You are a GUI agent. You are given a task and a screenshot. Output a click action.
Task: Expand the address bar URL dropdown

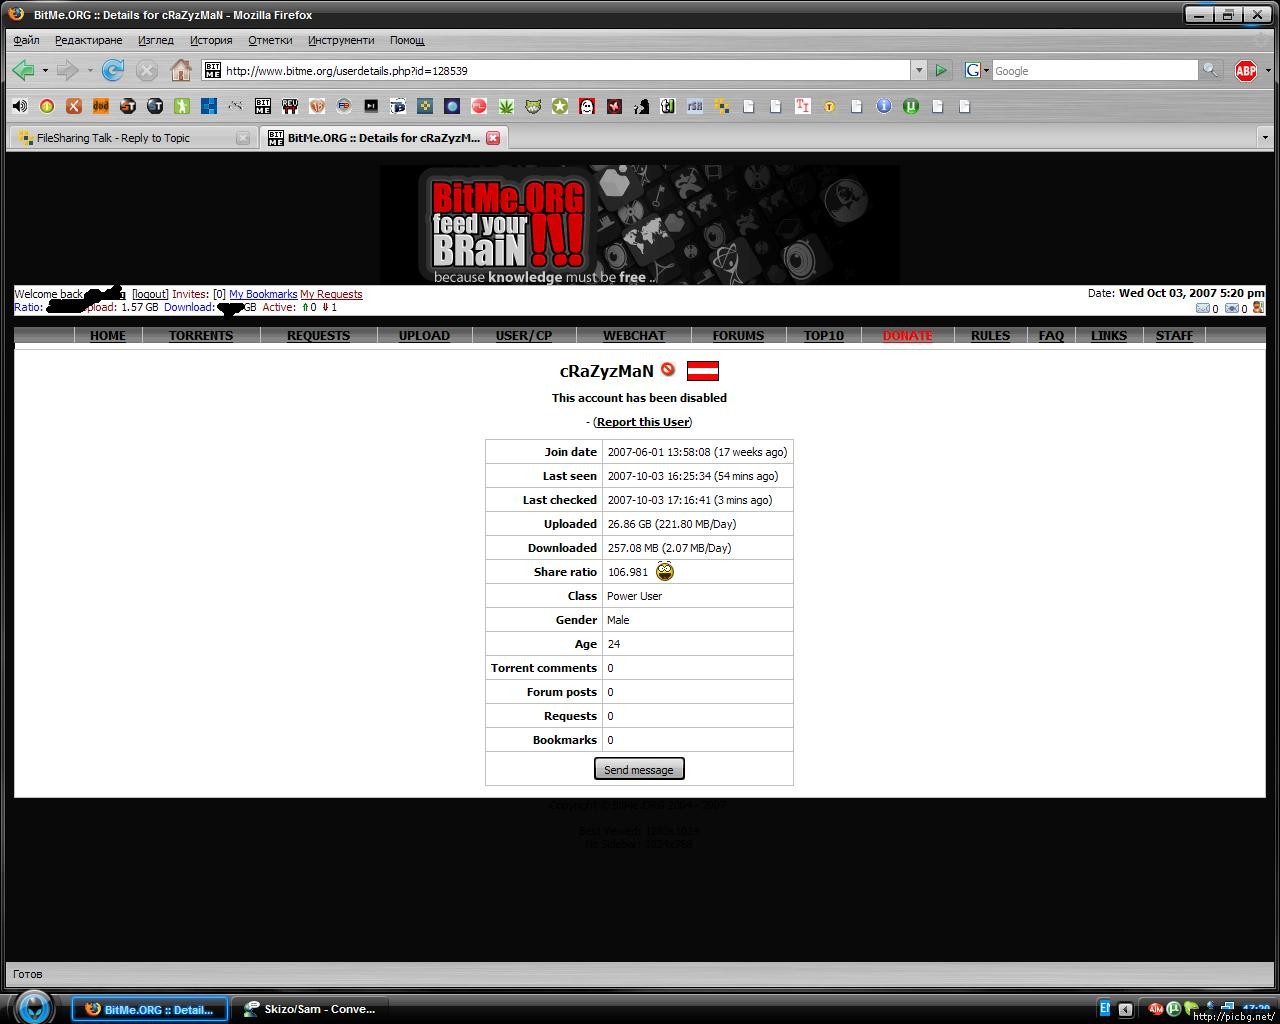[919, 70]
